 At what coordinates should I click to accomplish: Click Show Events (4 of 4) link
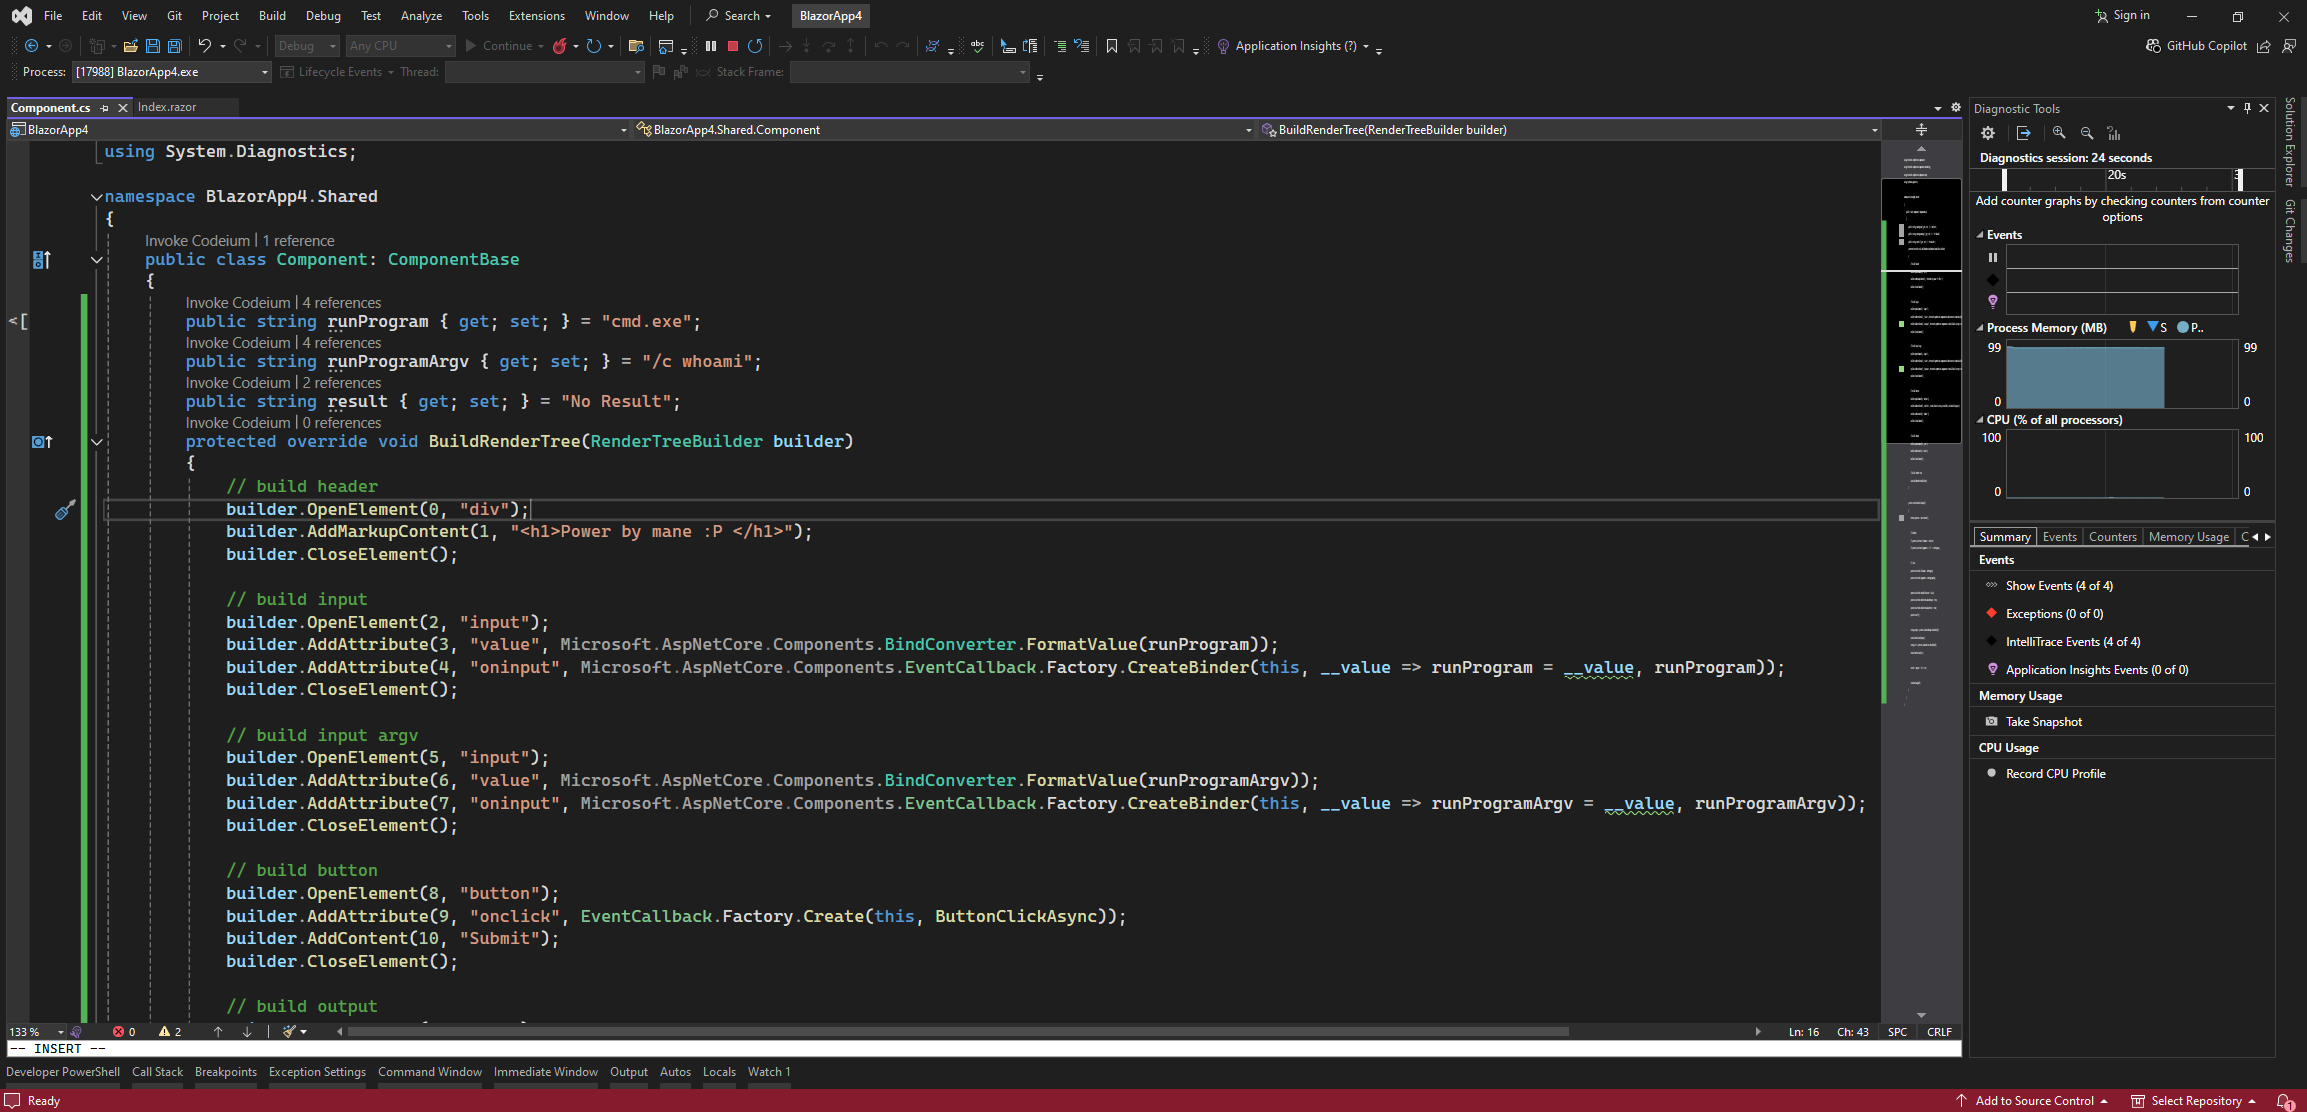point(2059,586)
